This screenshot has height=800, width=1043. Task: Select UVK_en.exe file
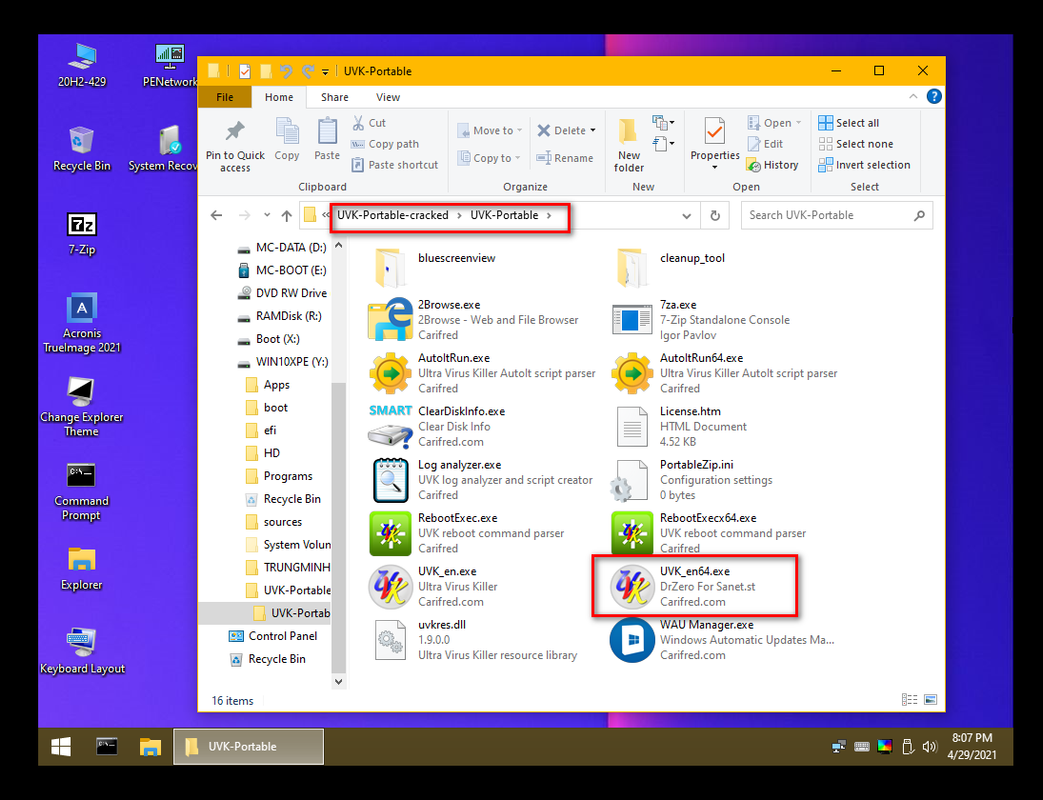[x=434, y=586]
